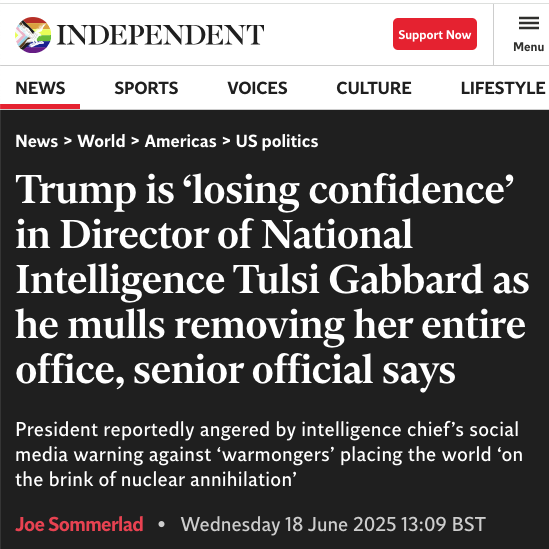Screen dimensions: 549x549
Task: Click the breadcrumb chevron between News and World
Action: pyautogui.click(x=68, y=141)
